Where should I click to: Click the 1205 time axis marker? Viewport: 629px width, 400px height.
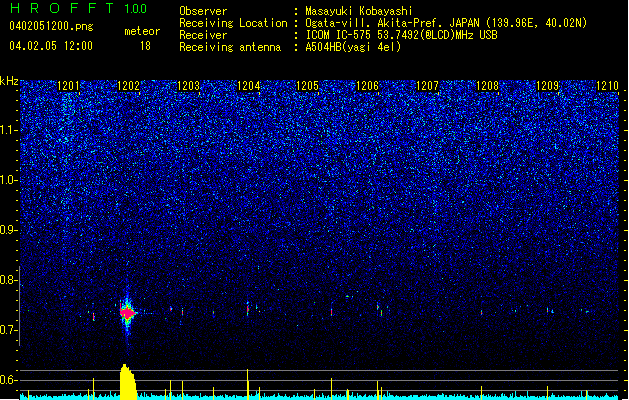307,86
